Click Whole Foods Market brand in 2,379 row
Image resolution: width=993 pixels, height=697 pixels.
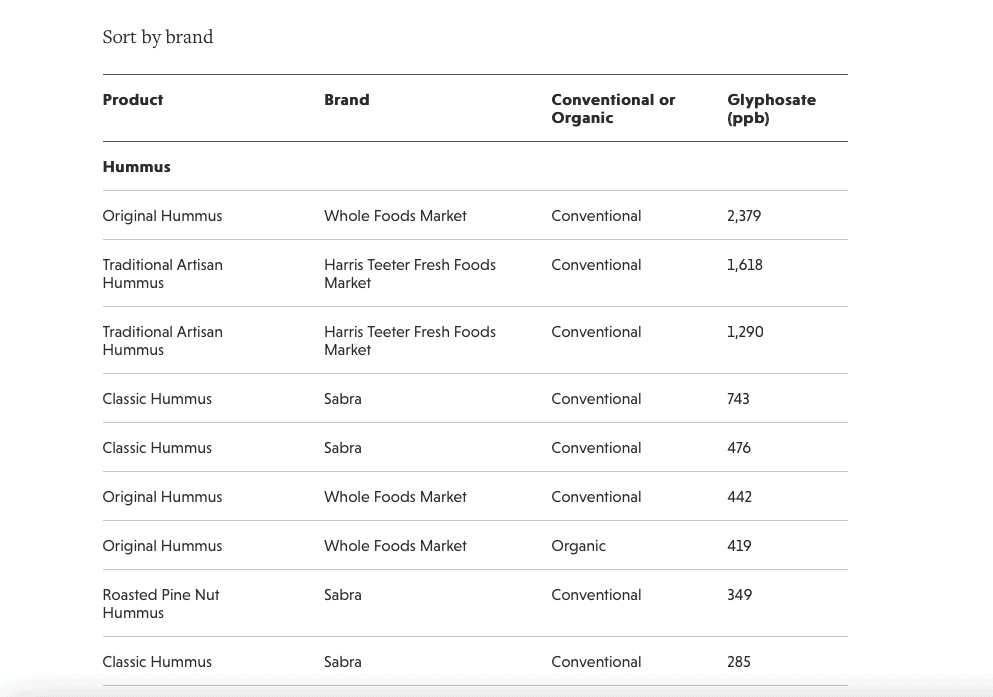click(395, 216)
